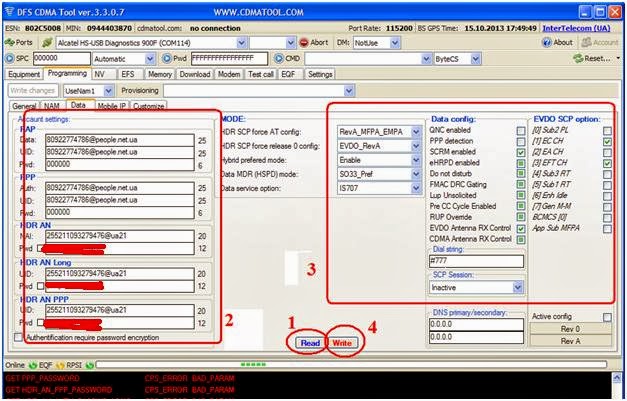Click the Online status indicator icon

33,365
